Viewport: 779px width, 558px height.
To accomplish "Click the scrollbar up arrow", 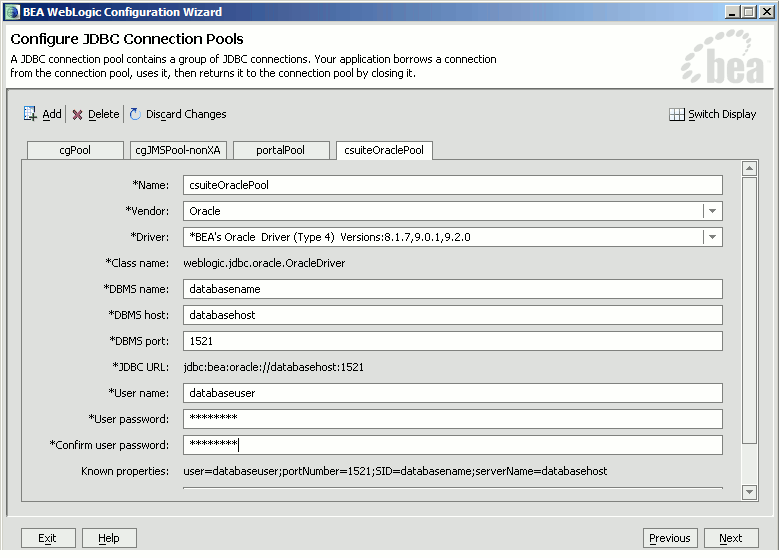I will [749, 168].
